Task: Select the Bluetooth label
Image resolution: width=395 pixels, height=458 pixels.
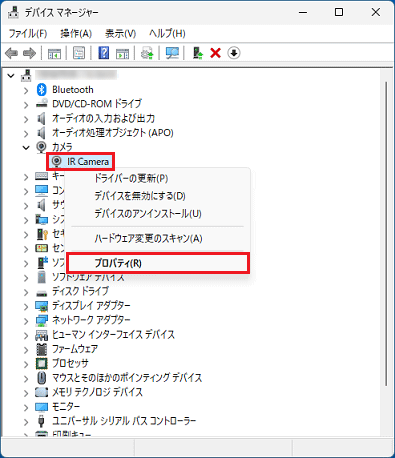Action: tap(73, 90)
